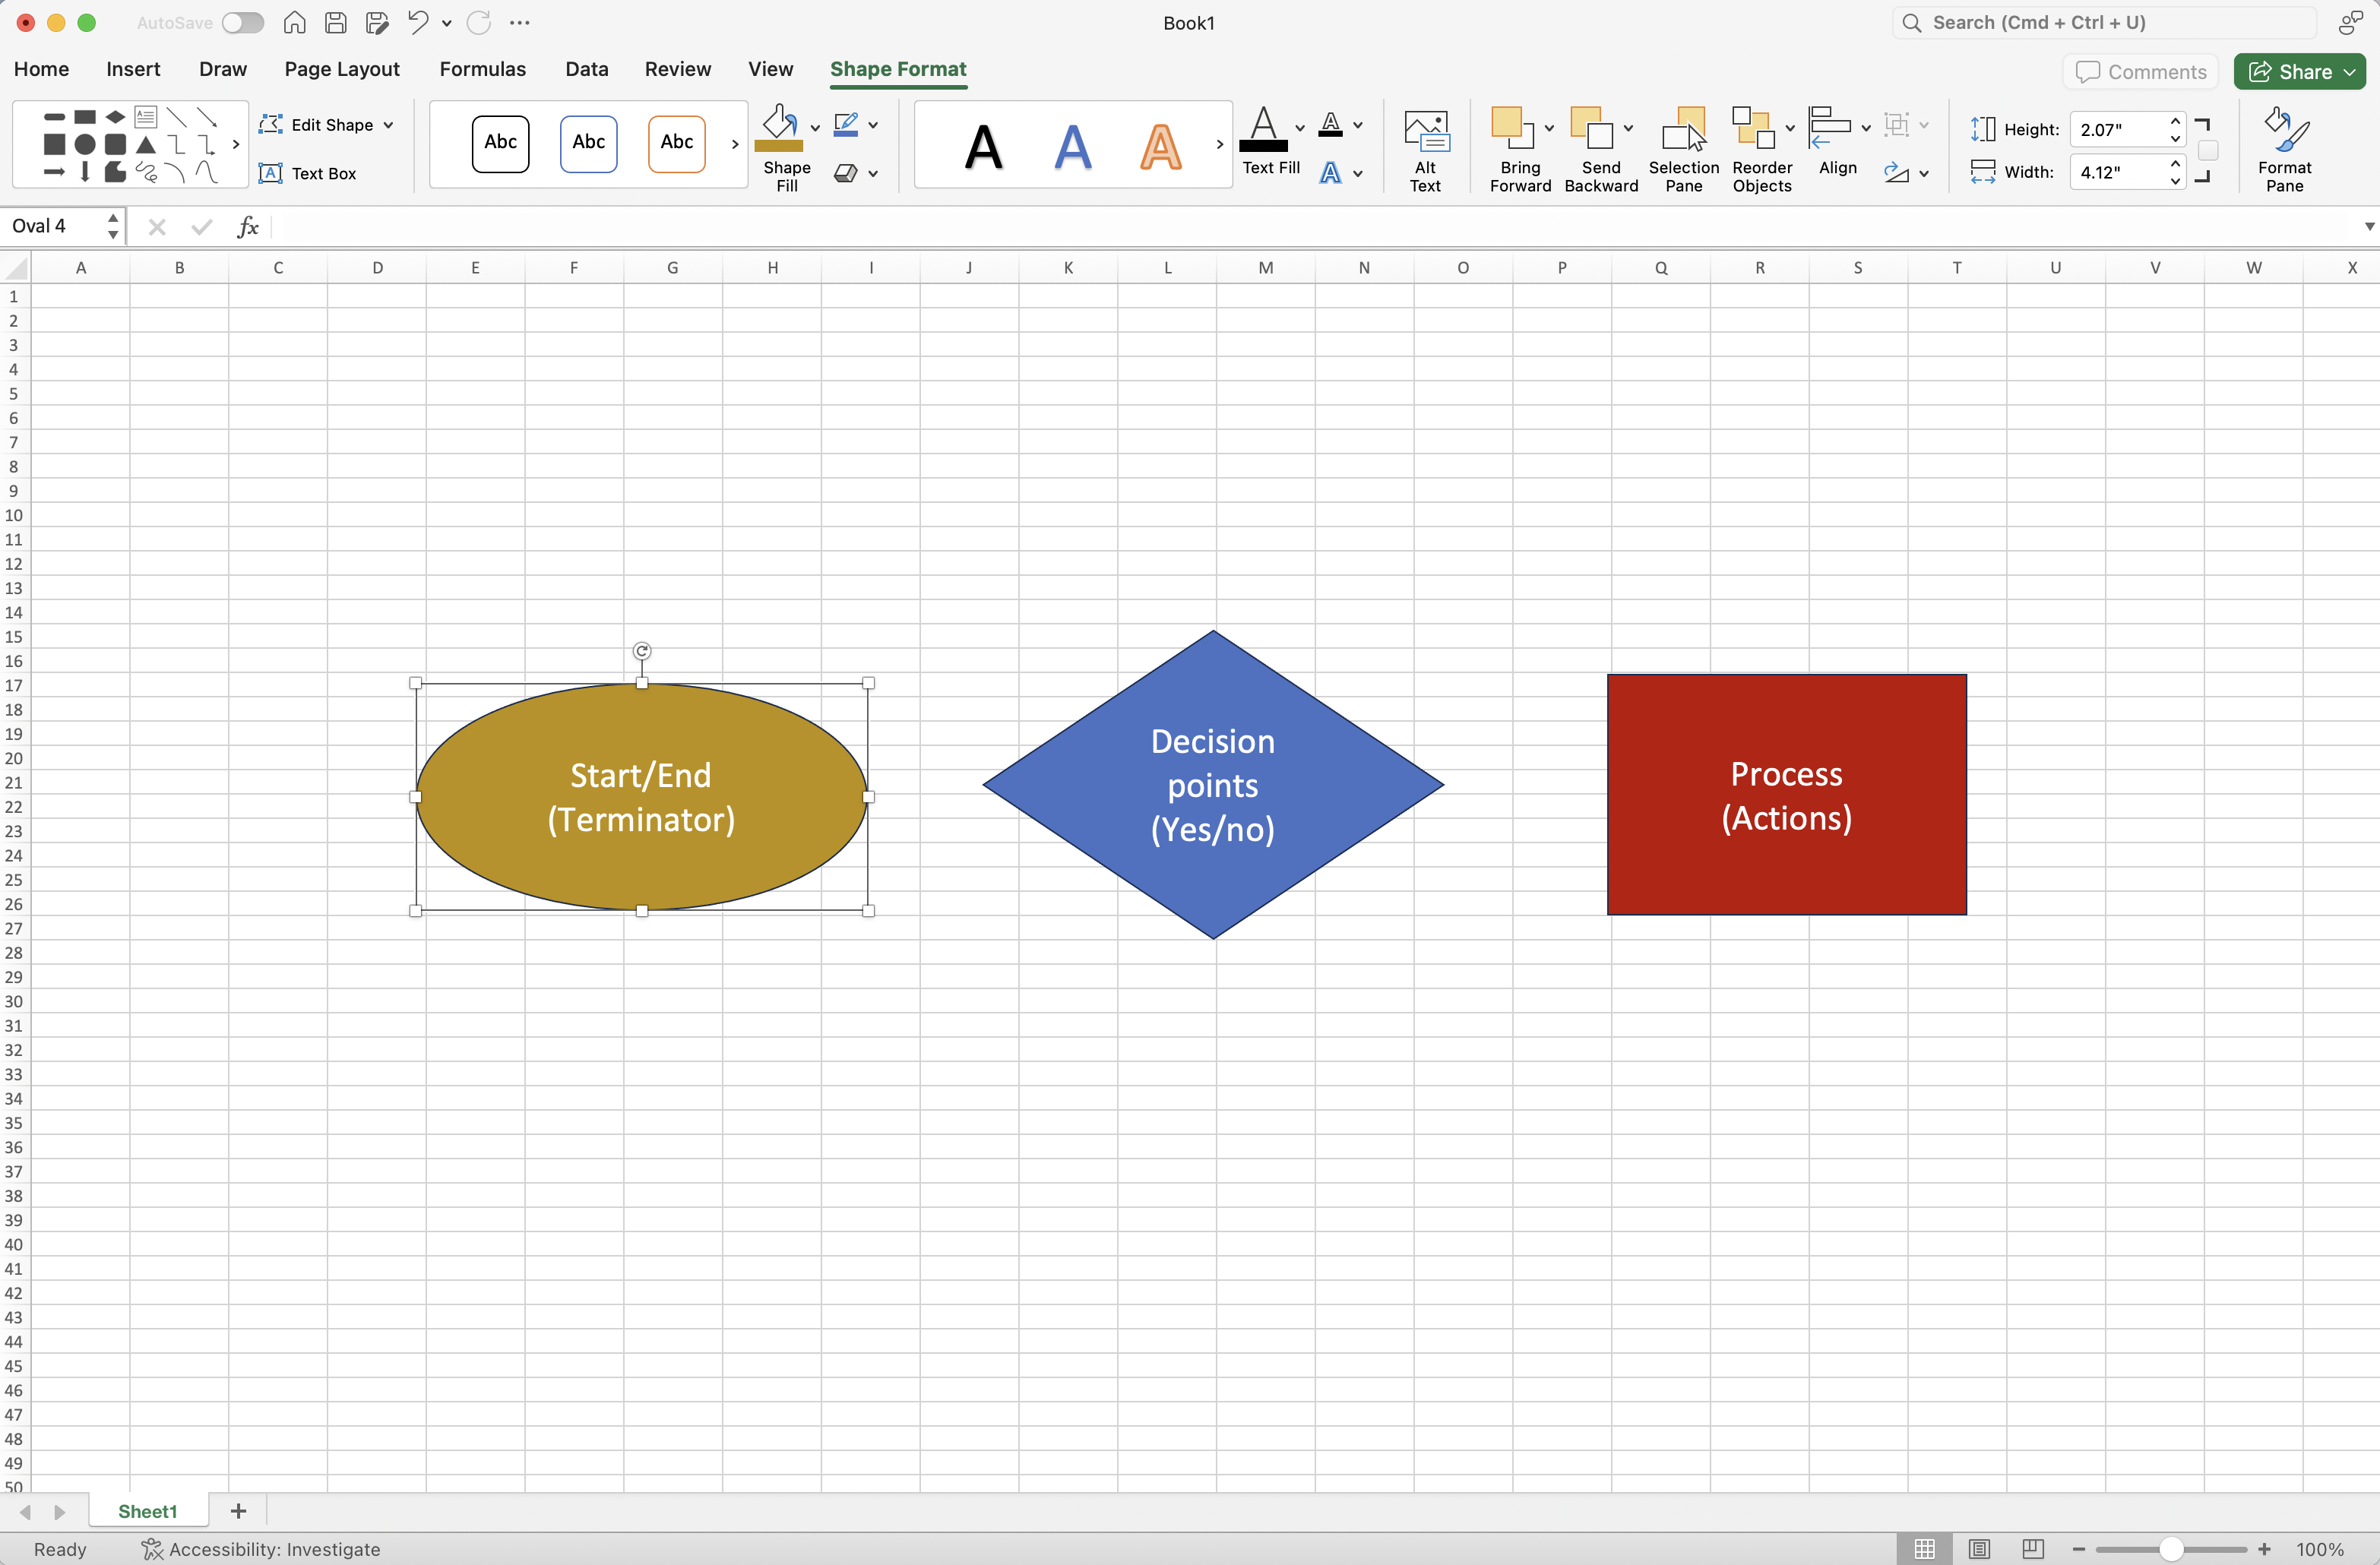Image resolution: width=2380 pixels, height=1565 pixels.
Task: Expand the Edit Shape dropdown
Action: click(388, 125)
